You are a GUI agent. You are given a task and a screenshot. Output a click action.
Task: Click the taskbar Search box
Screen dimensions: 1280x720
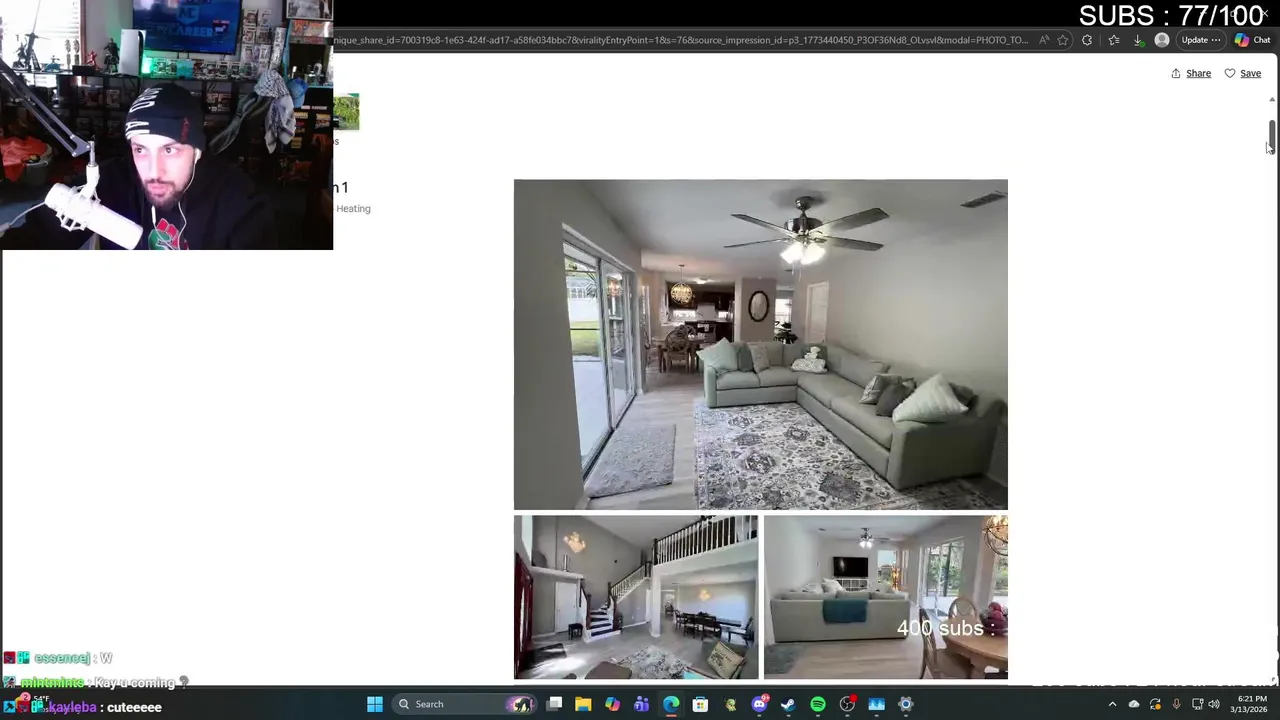pyautogui.click(x=466, y=704)
